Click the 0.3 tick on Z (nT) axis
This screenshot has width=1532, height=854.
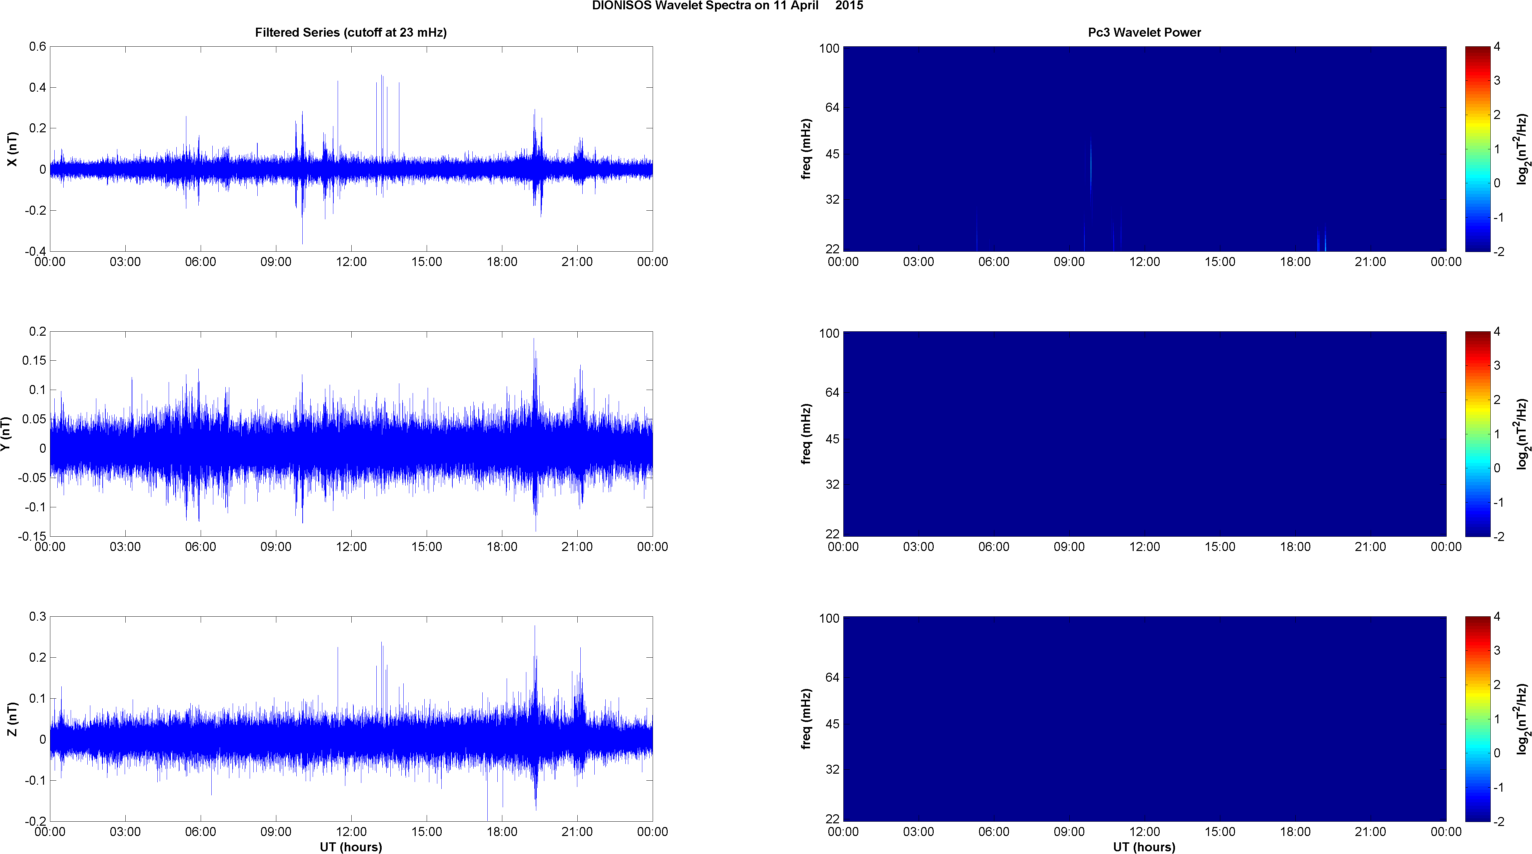(x=37, y=617)
